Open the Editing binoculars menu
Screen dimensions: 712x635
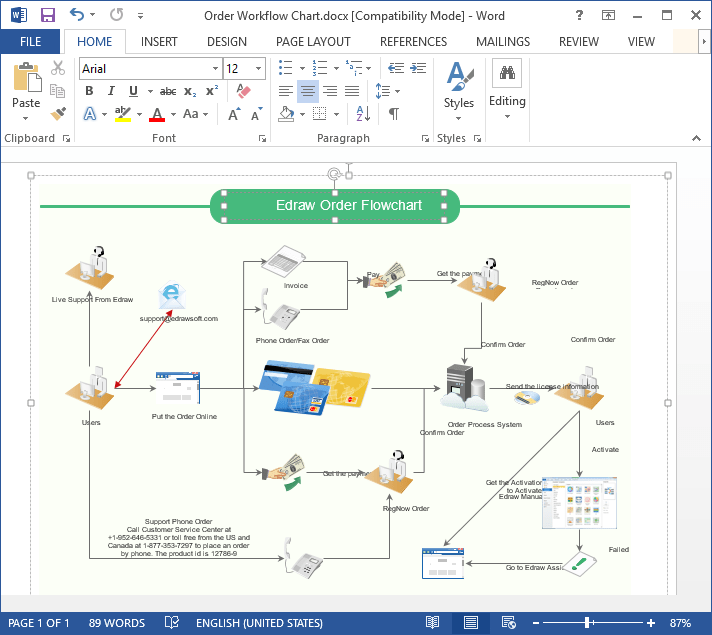tap(507, 89)
